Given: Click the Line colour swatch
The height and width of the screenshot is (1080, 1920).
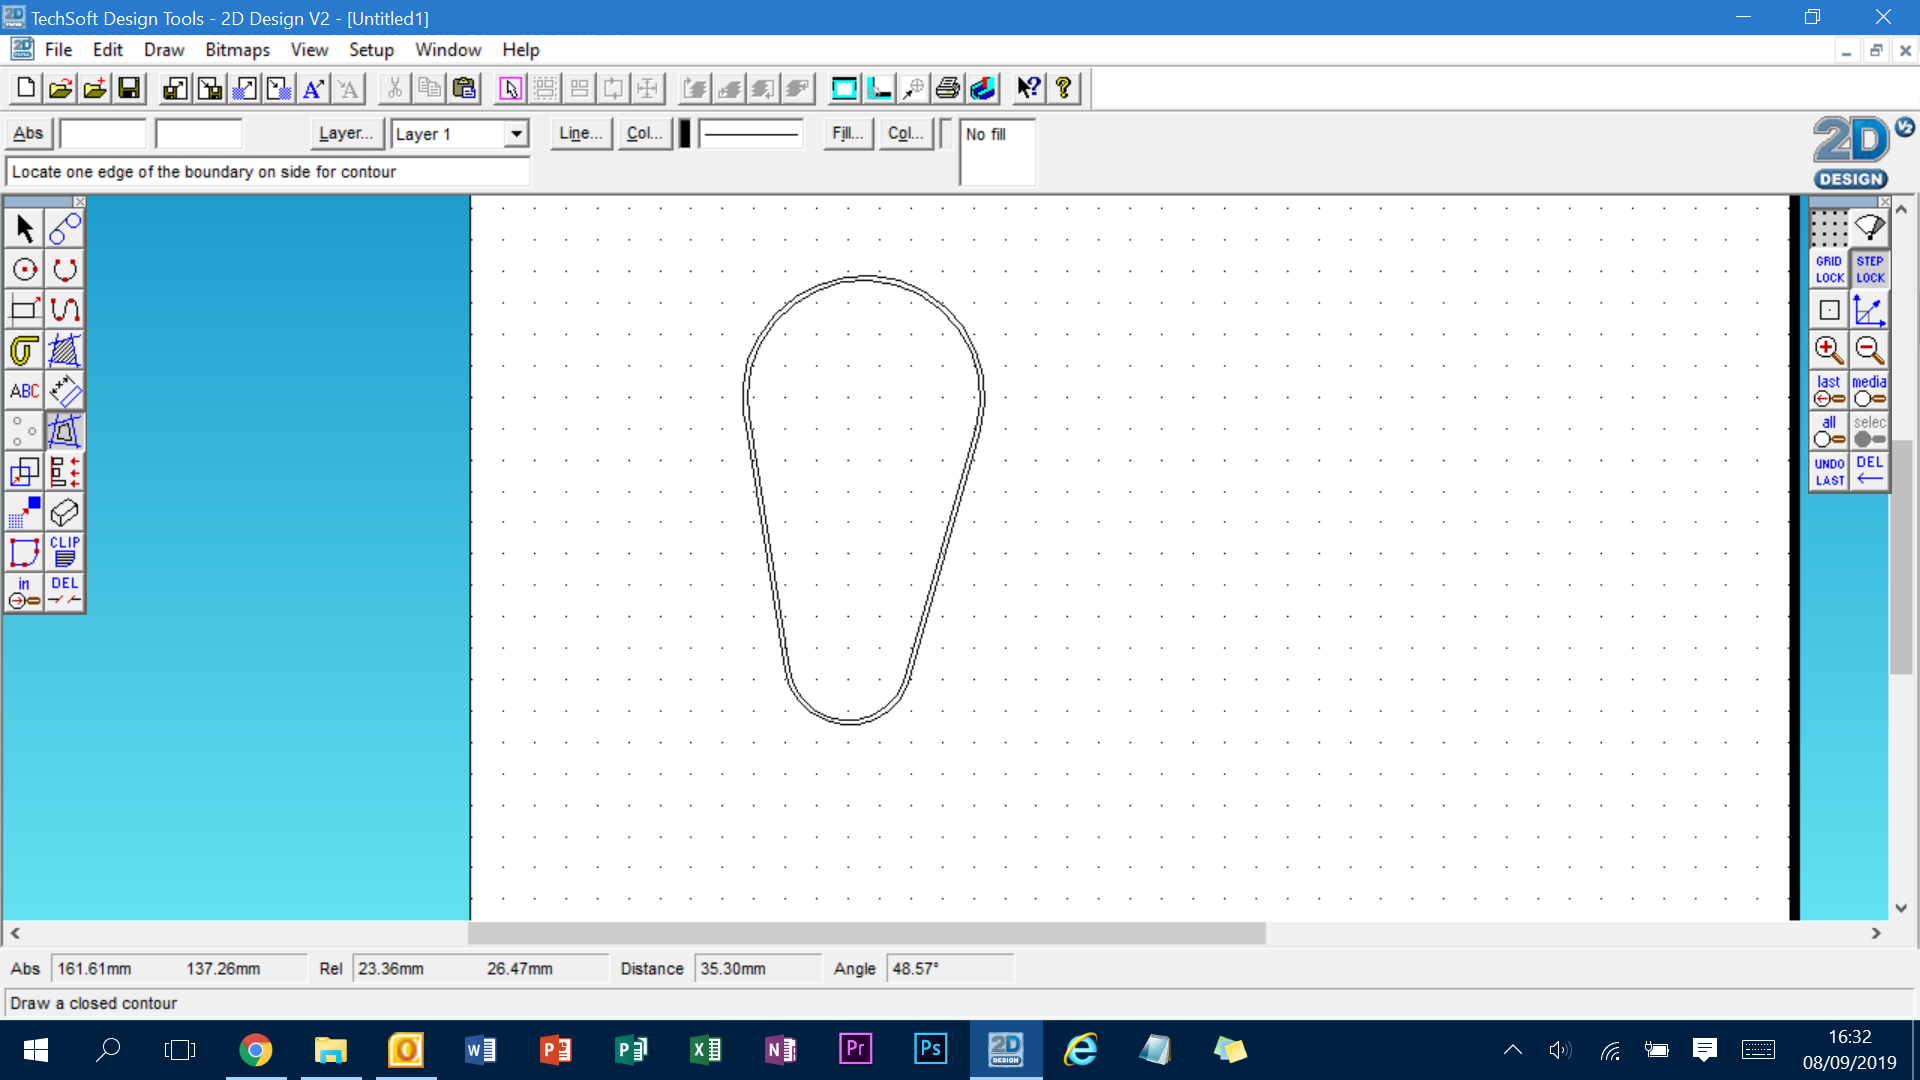Looking at the screenshot, I should pos(683,133).
